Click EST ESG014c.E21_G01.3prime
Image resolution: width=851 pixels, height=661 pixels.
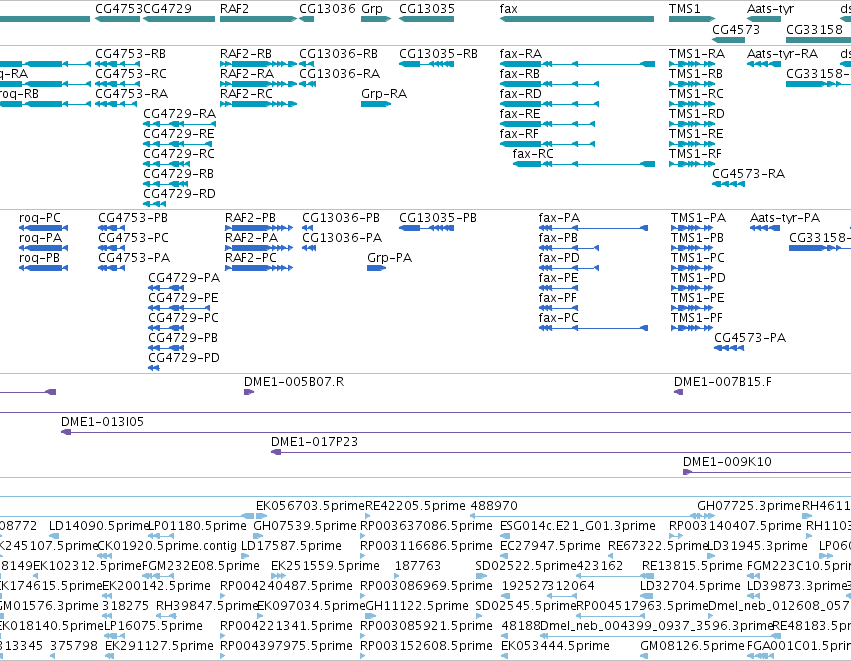click(x=577, y=526)
